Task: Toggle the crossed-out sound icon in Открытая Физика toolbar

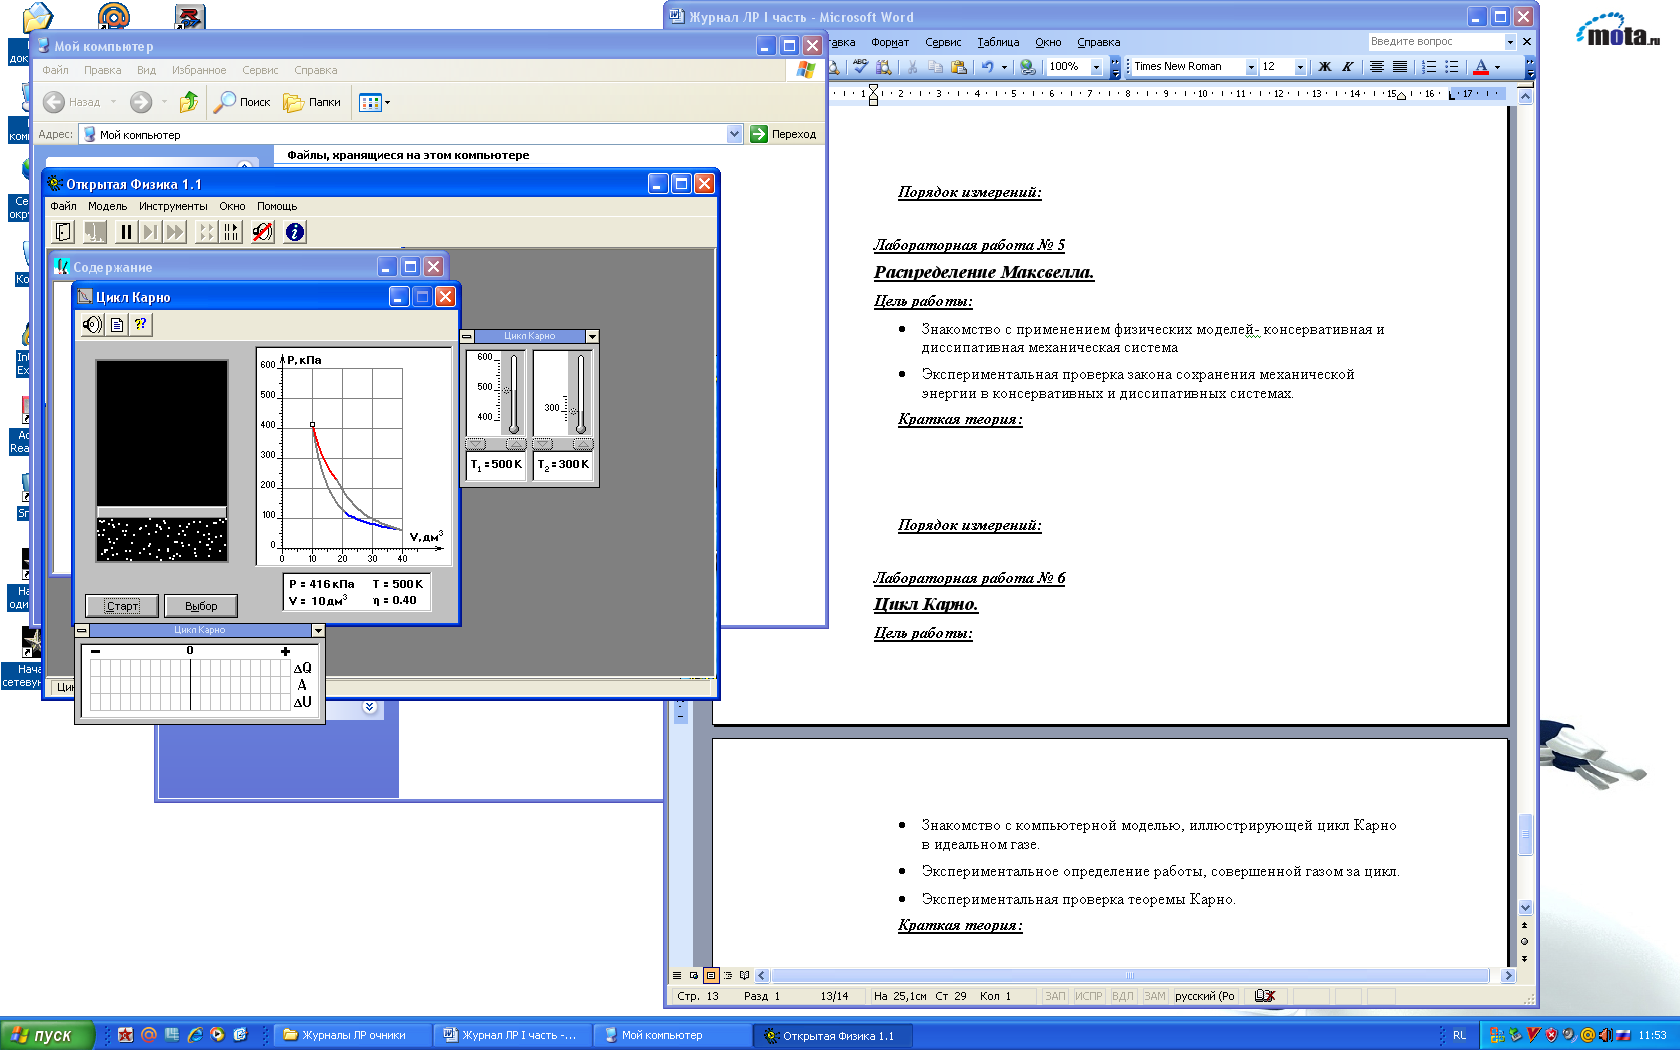Action: pyautogui.click(x=262, y=232)
